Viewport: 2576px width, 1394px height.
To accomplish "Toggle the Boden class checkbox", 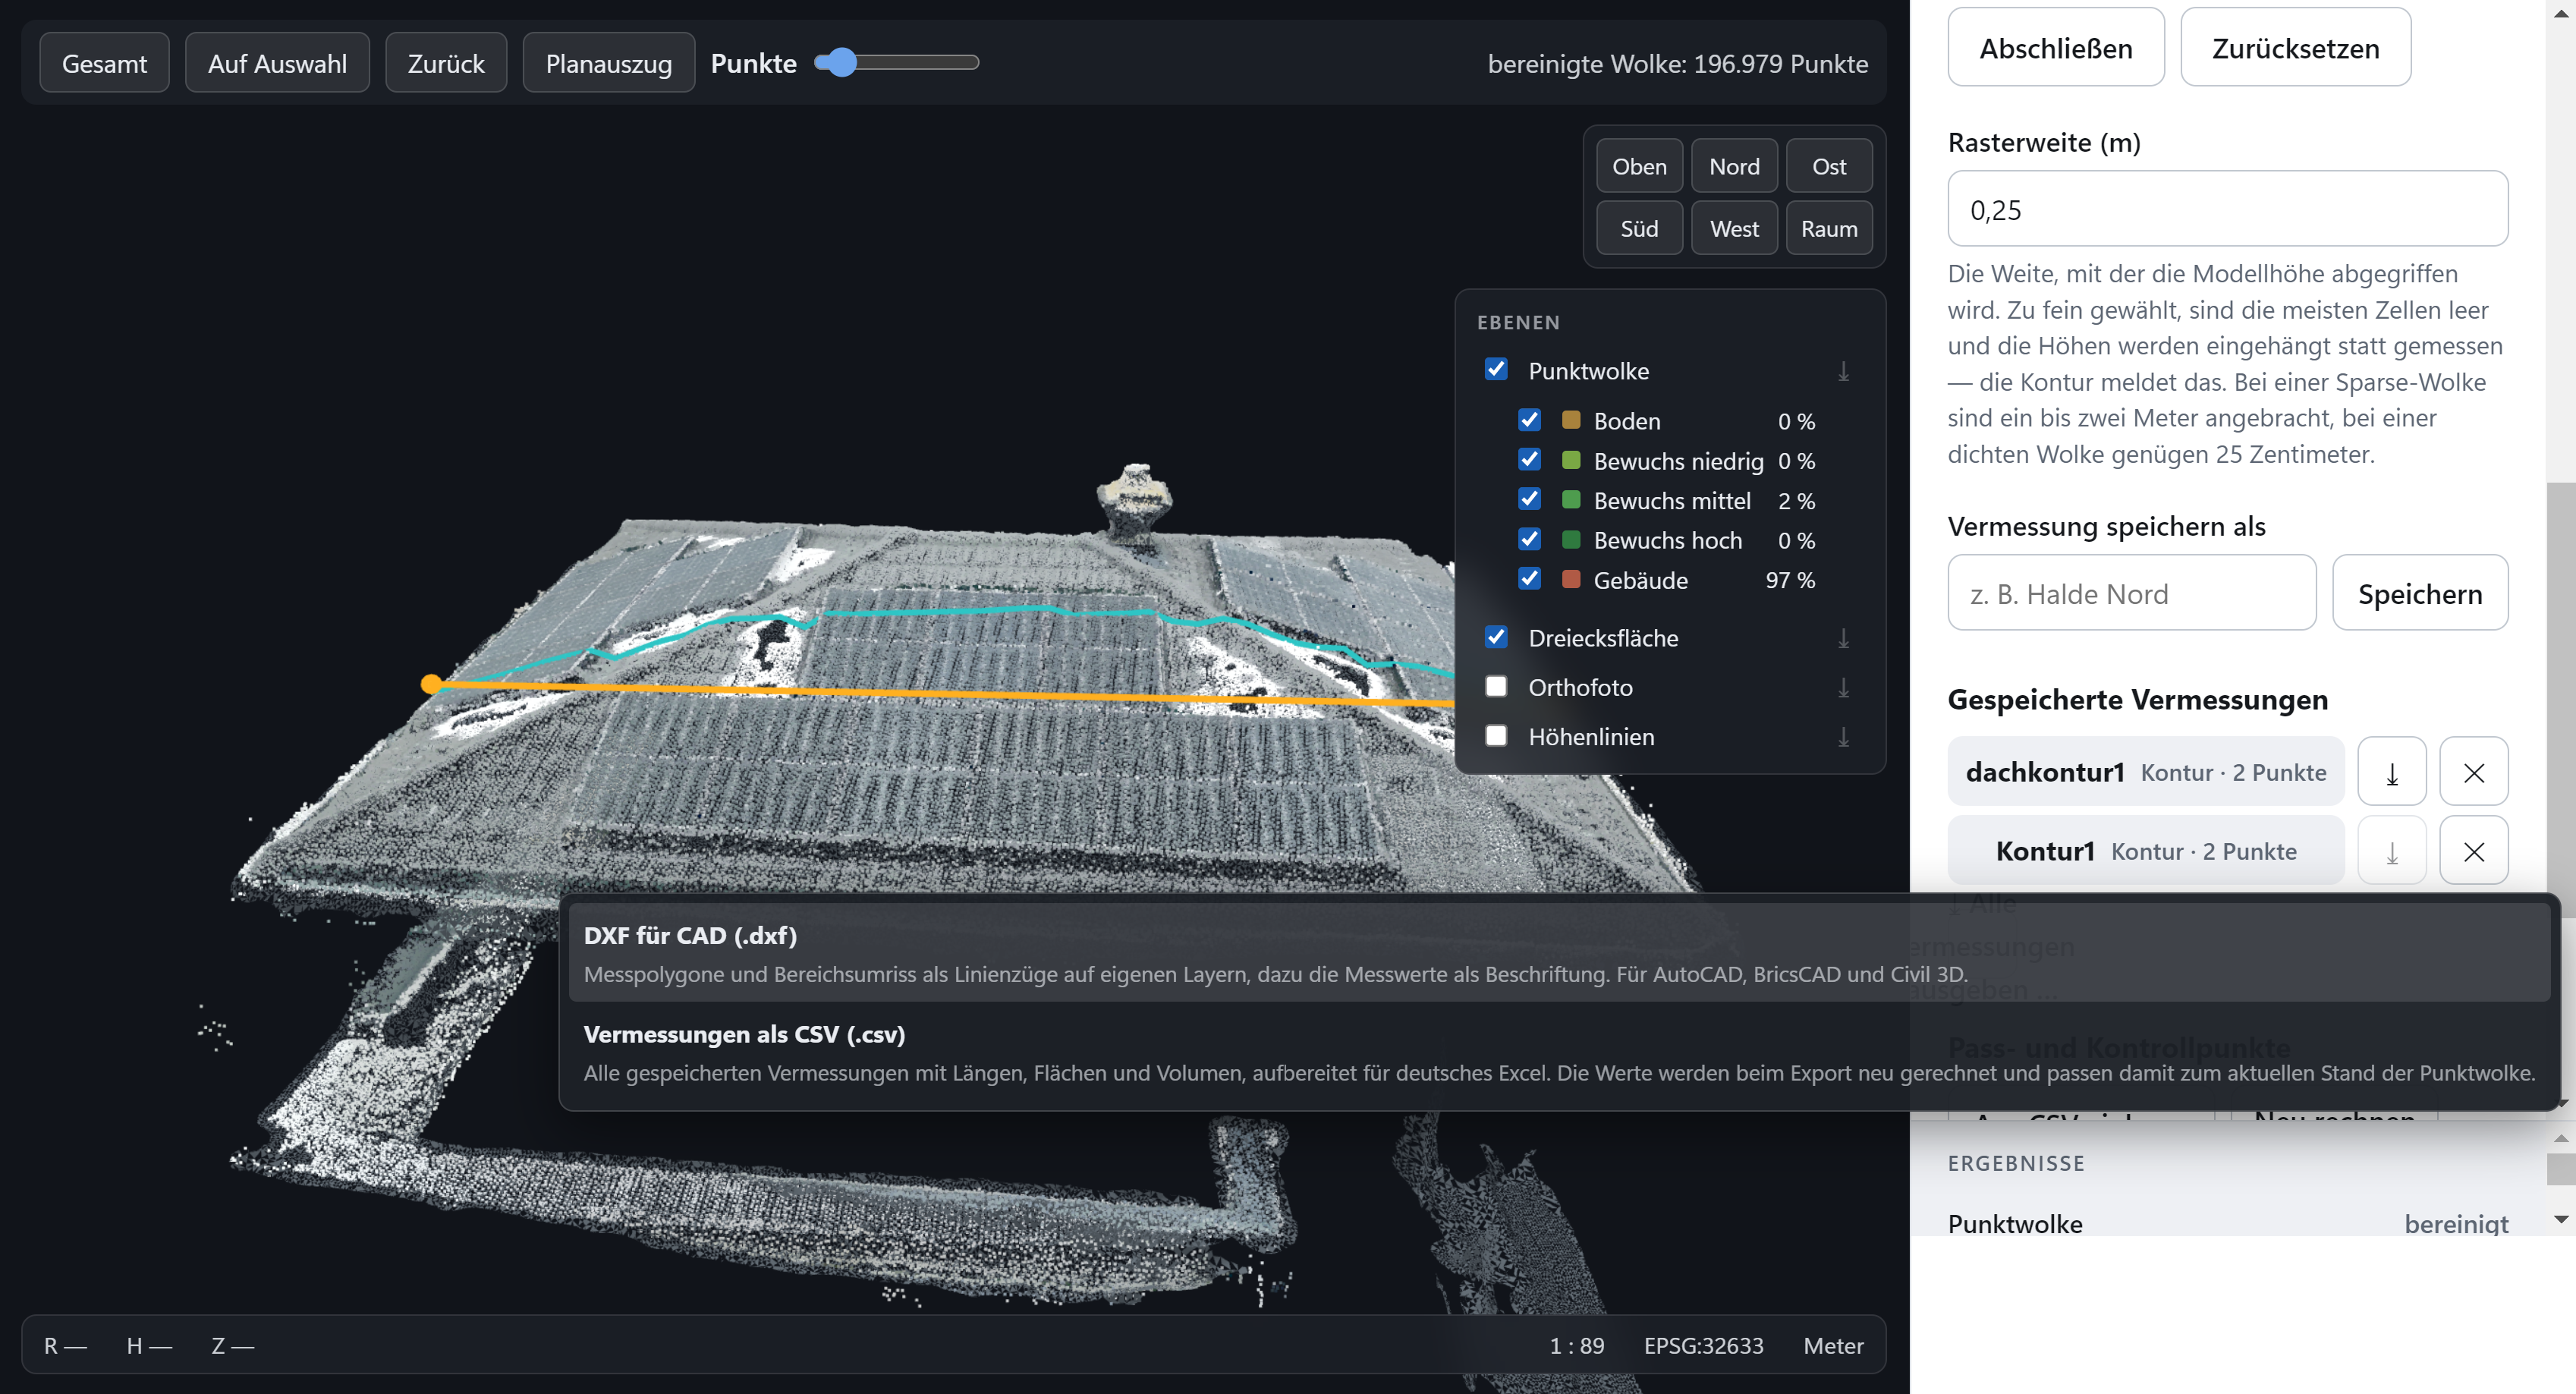I will (x=1529, y=420).
